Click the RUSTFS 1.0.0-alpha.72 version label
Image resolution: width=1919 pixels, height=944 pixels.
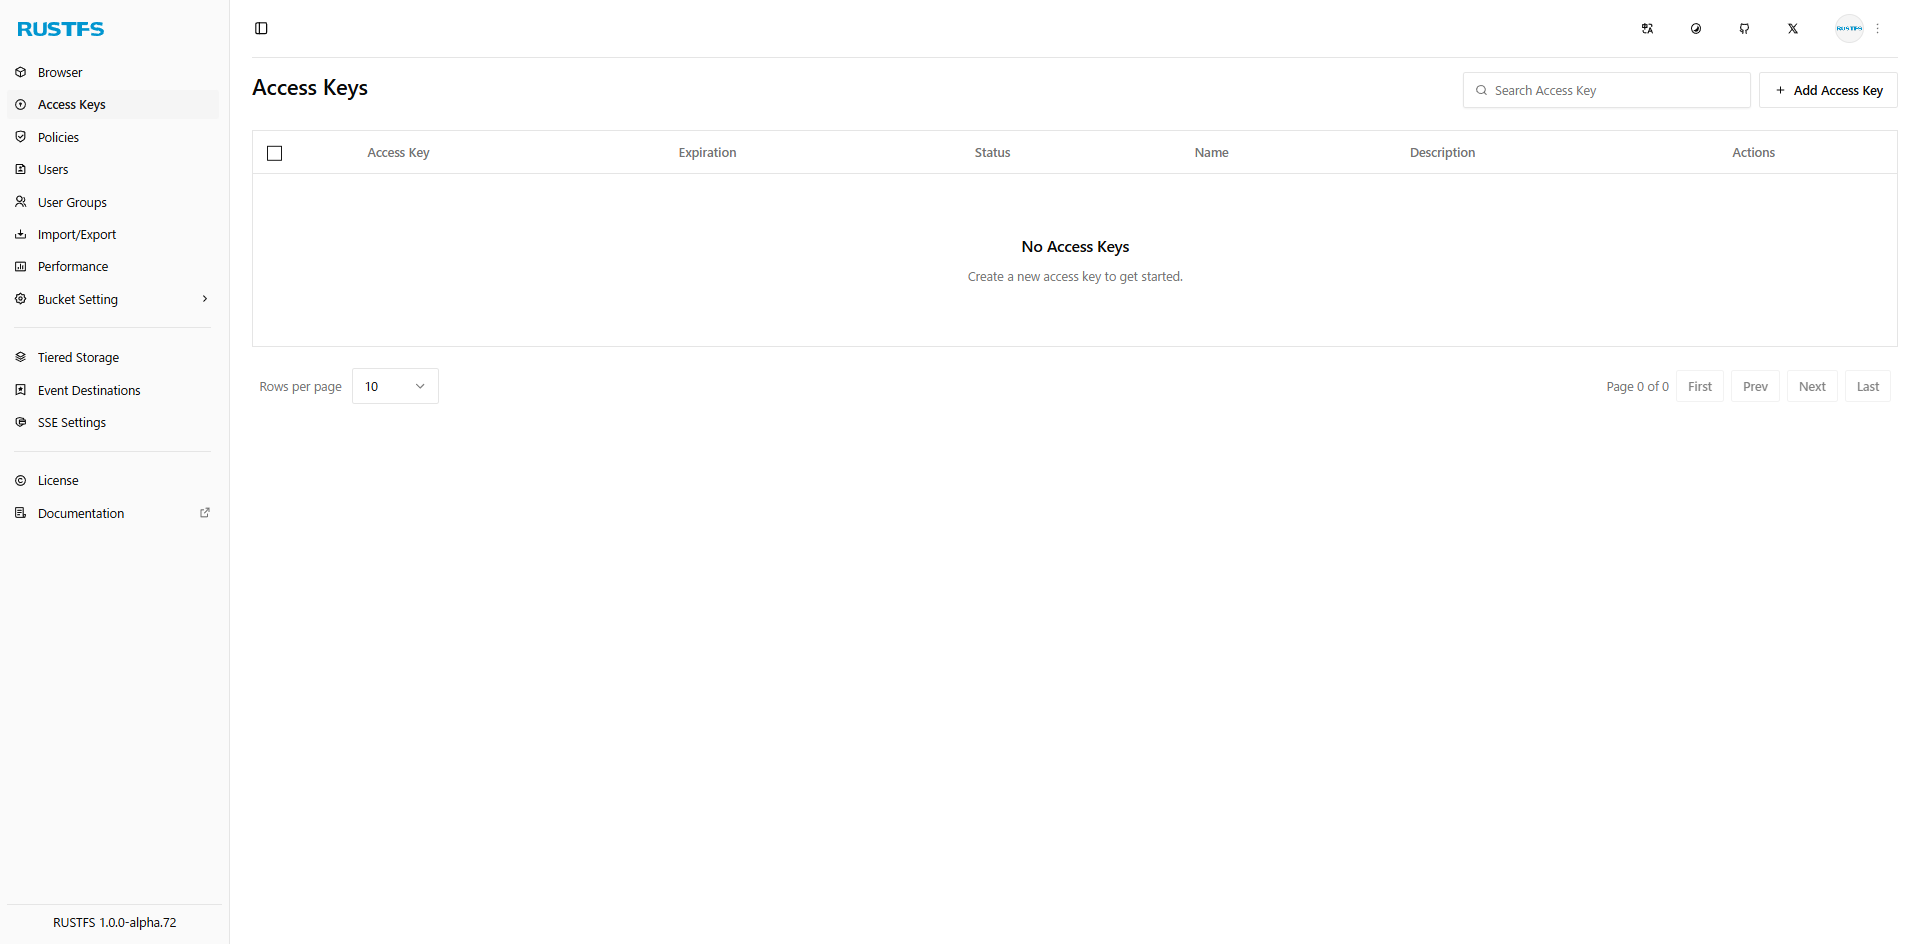115,922
